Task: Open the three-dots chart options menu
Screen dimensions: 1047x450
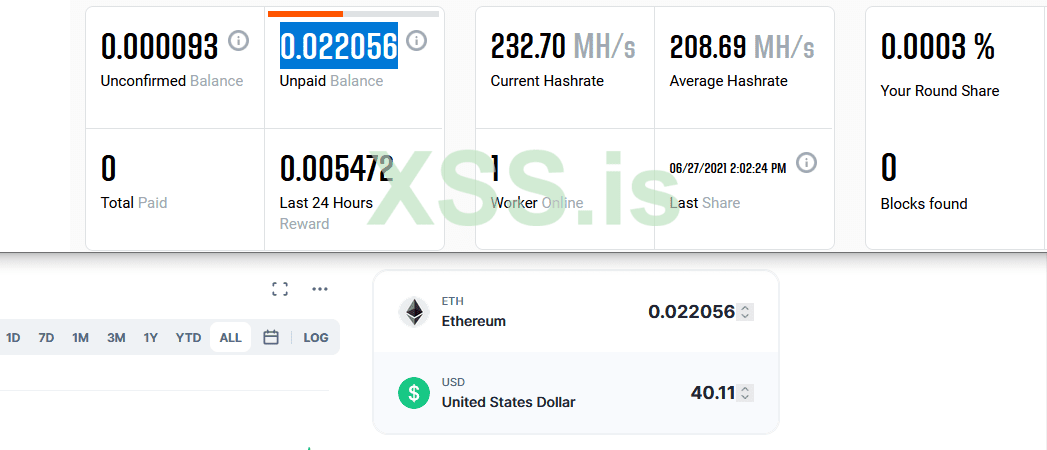Action: (x=320, y=289)
